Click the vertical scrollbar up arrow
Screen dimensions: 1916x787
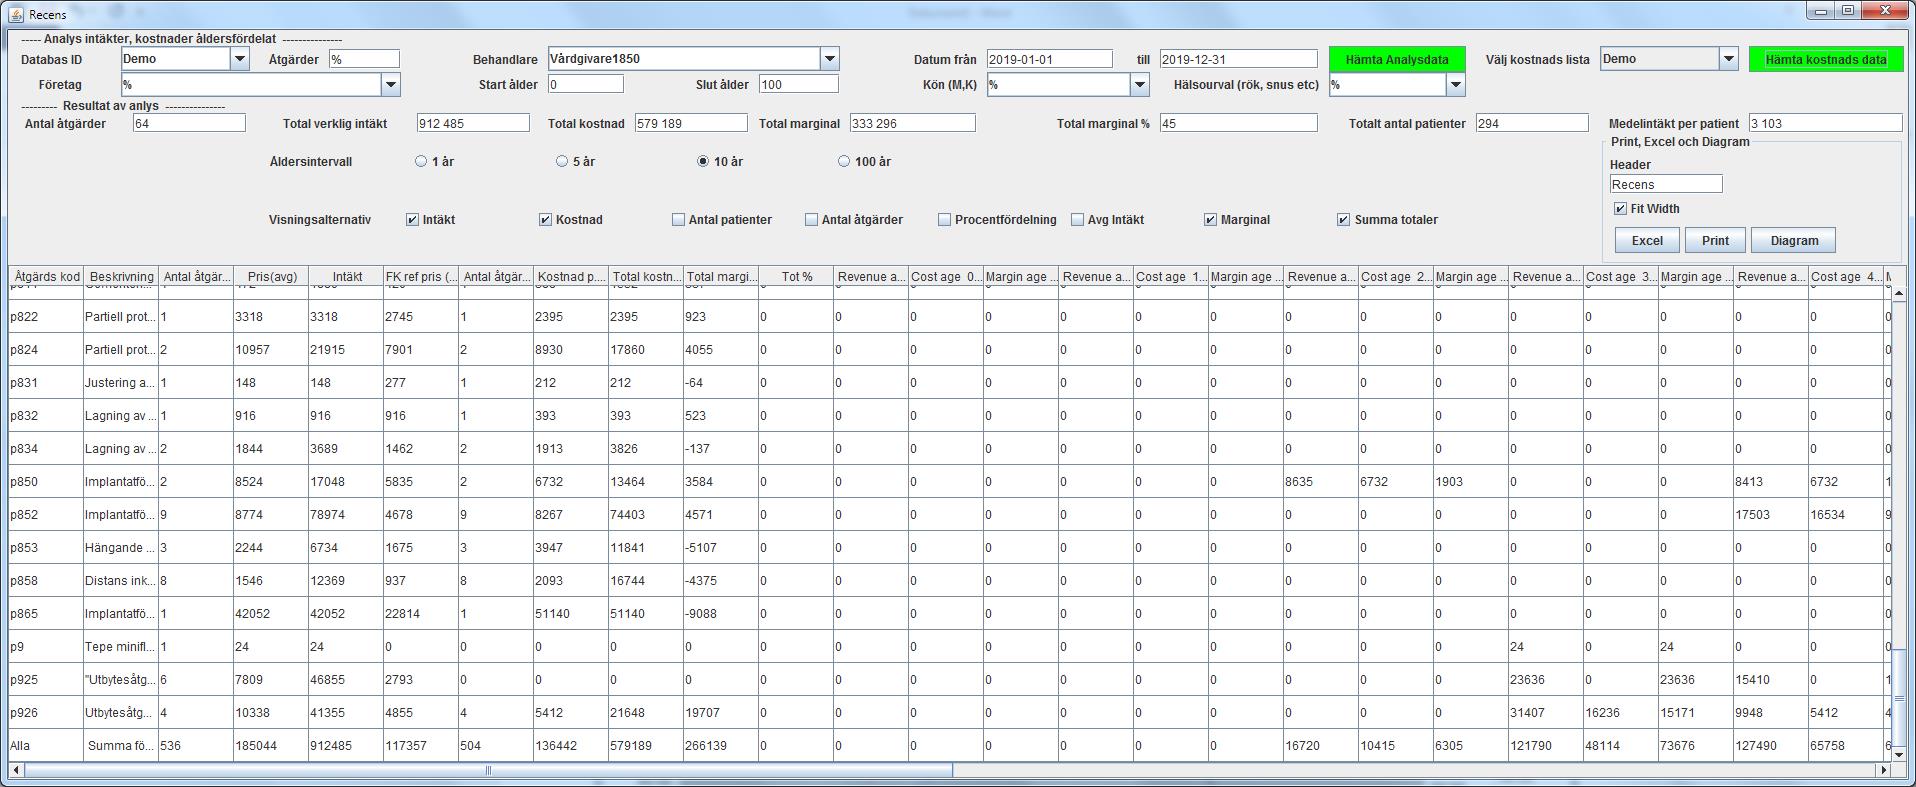(x=1899, y=293)
